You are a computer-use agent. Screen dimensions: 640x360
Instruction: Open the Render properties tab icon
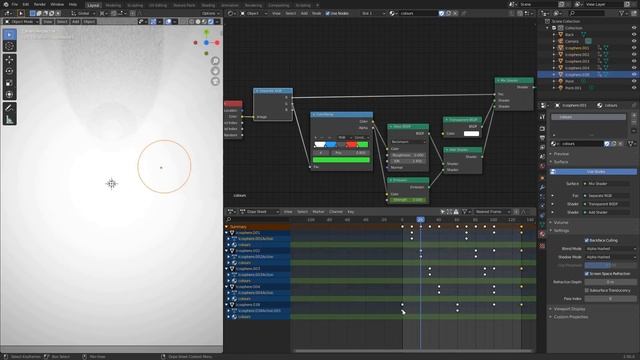click(542, 129)
